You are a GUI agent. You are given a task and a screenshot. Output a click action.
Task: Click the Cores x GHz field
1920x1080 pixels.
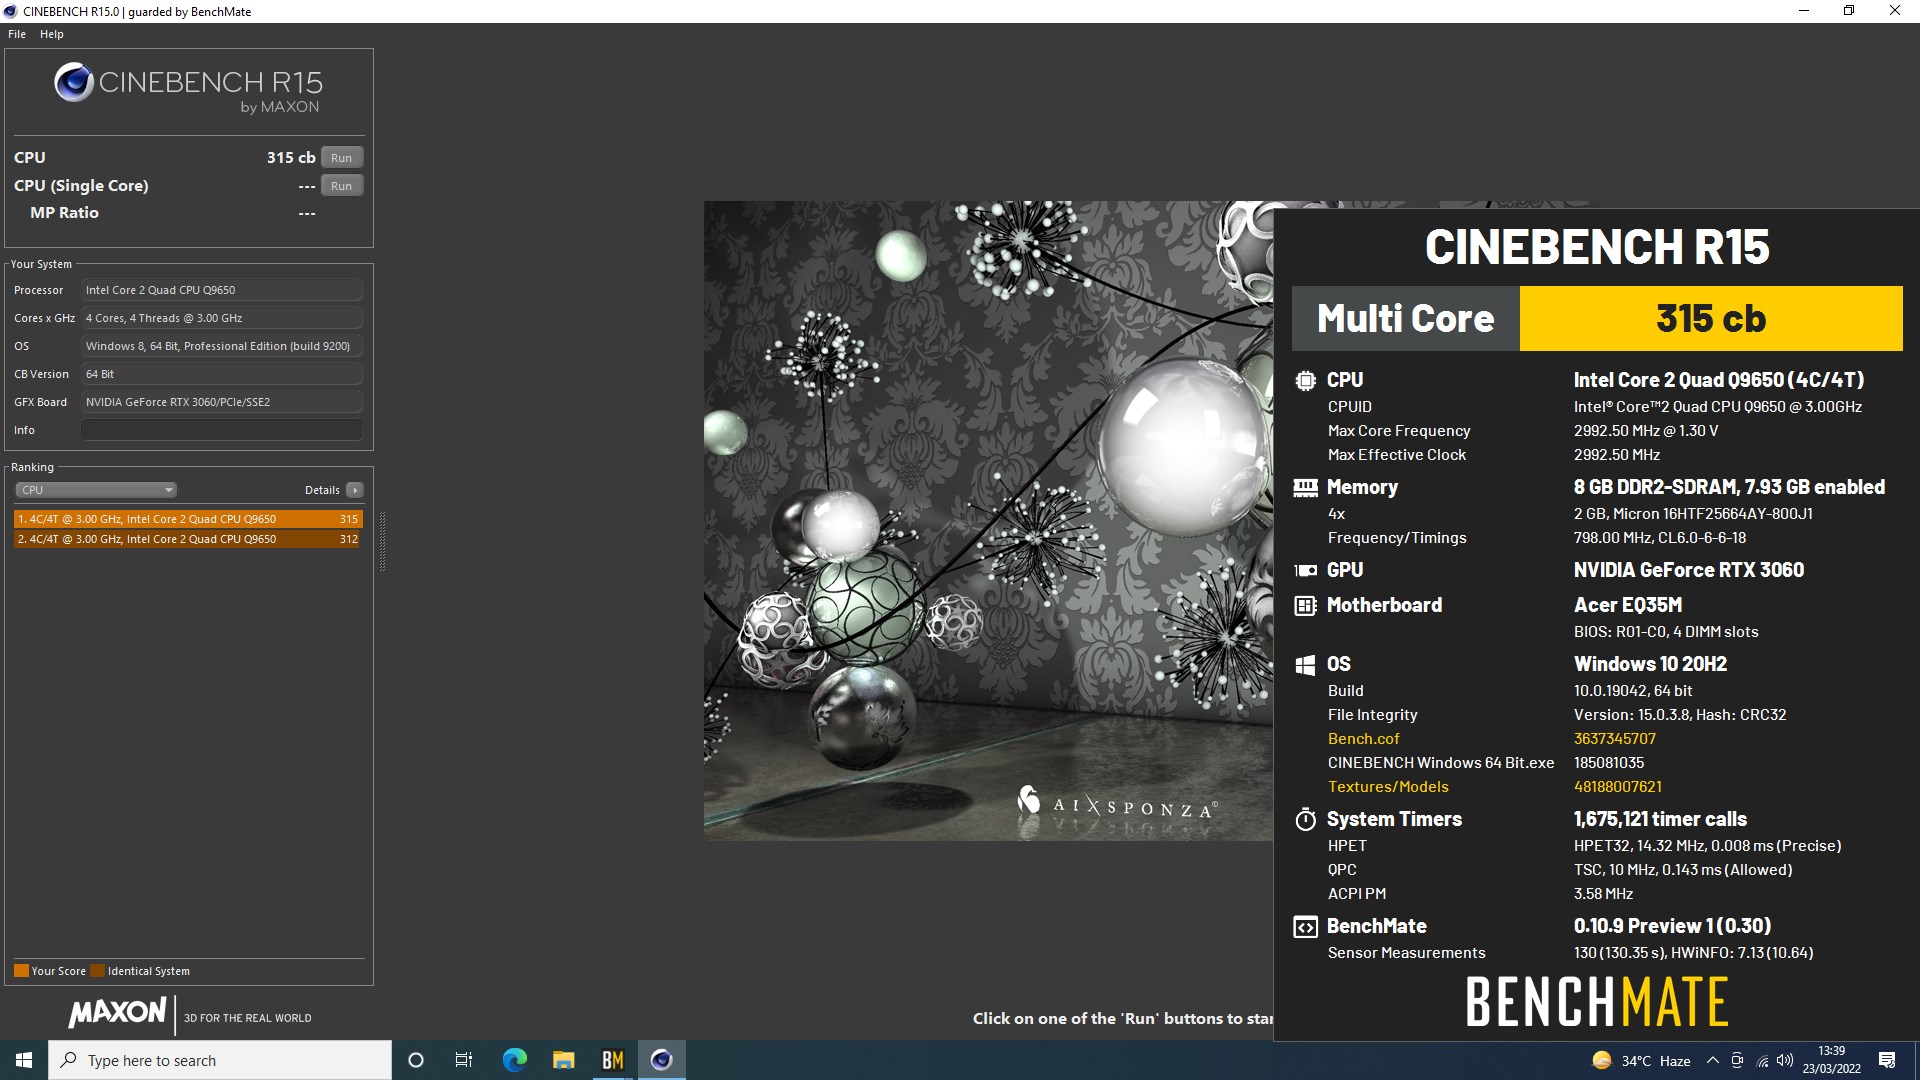click(222, 318)
